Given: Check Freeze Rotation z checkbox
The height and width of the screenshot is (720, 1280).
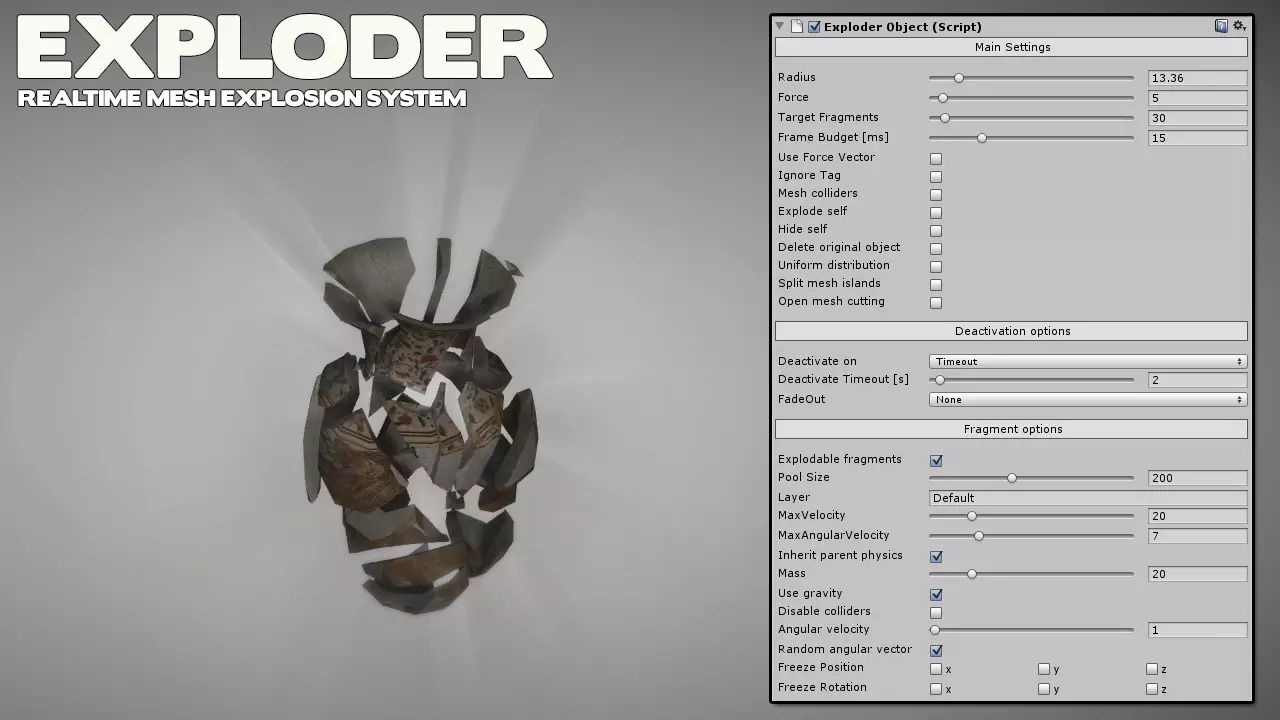Looking at the screenshot, I should 1152,689.
